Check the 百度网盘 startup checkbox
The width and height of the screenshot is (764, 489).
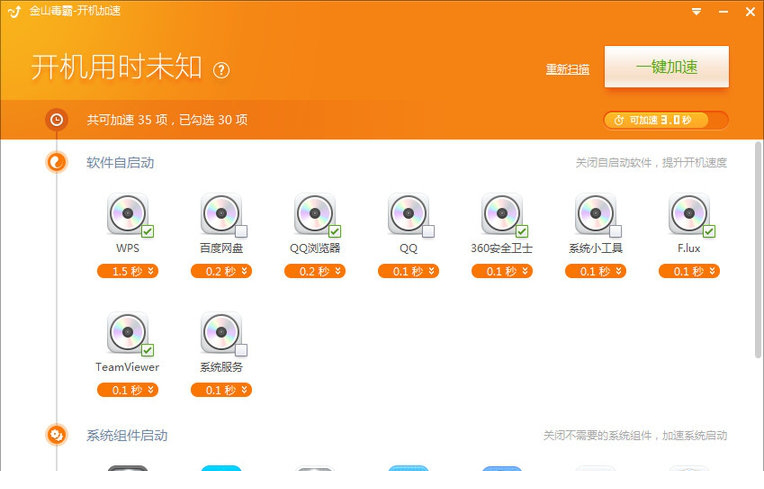241,231
